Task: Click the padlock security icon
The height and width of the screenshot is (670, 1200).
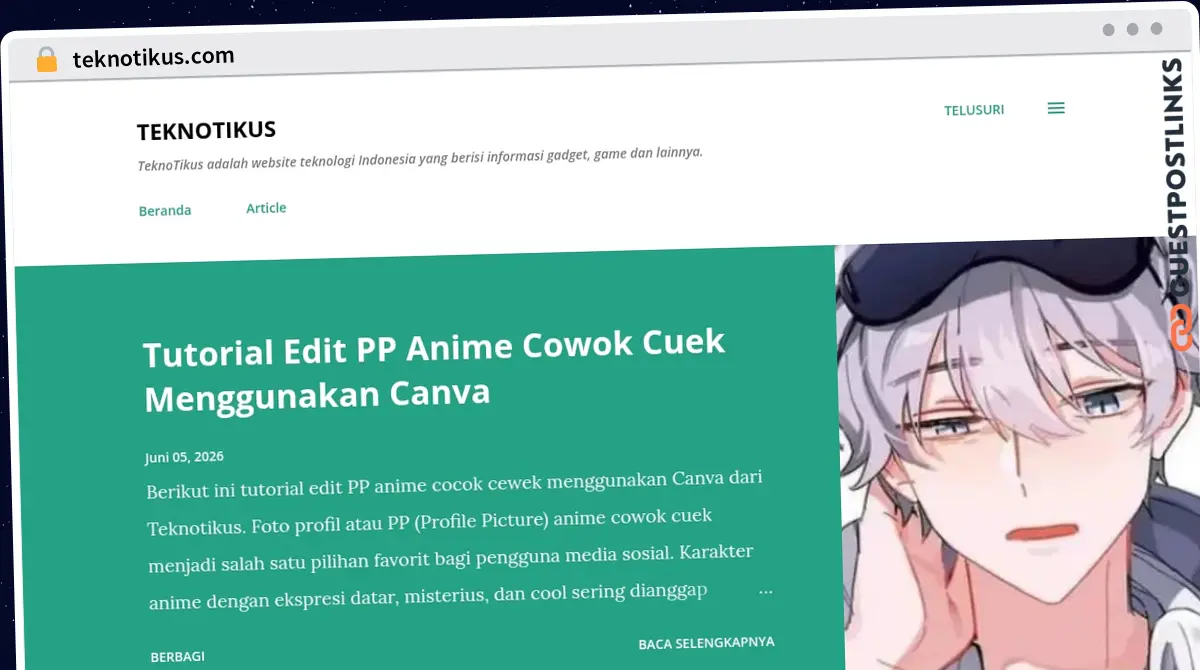Action: (46, 60)
